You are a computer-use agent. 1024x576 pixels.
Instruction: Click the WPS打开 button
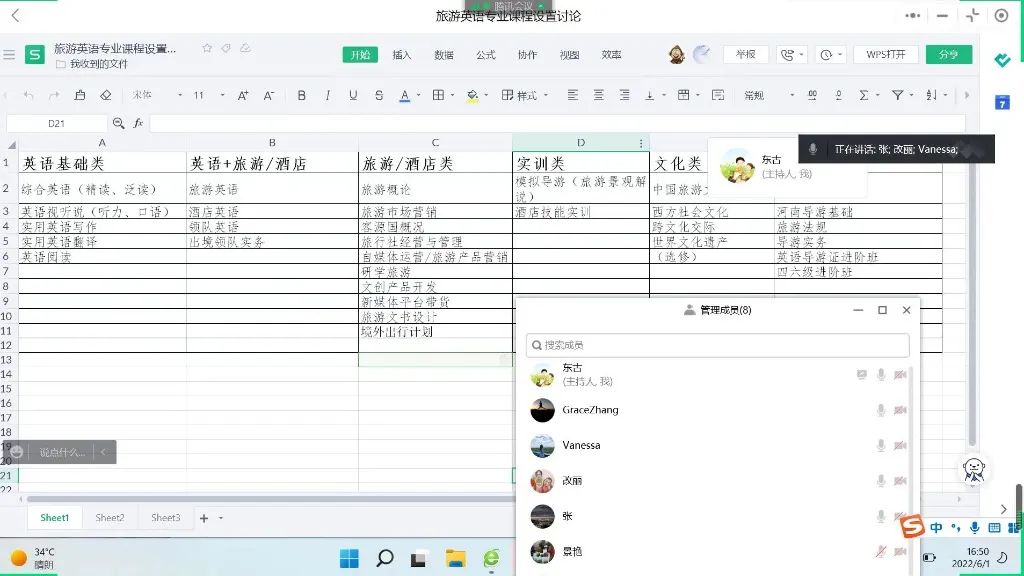[x=885, y=55]
